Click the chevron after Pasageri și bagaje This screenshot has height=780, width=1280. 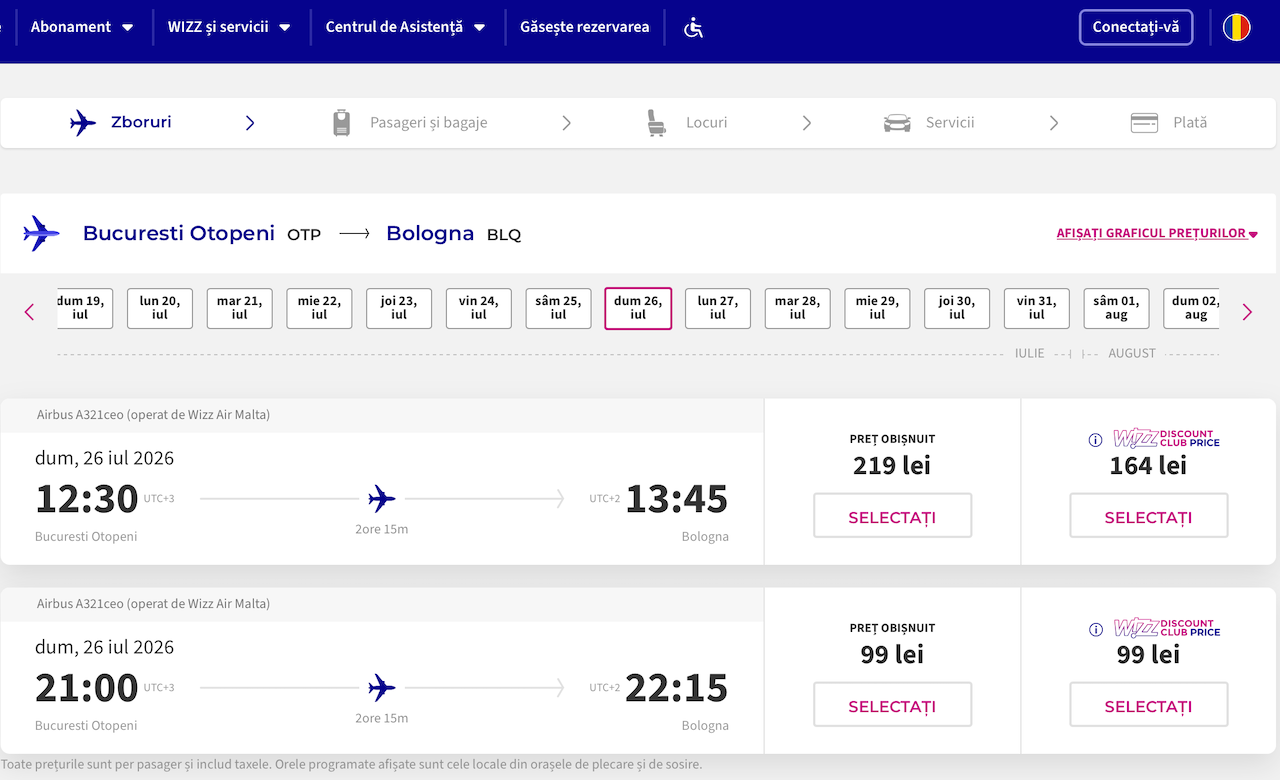click(x=566, y=123)
